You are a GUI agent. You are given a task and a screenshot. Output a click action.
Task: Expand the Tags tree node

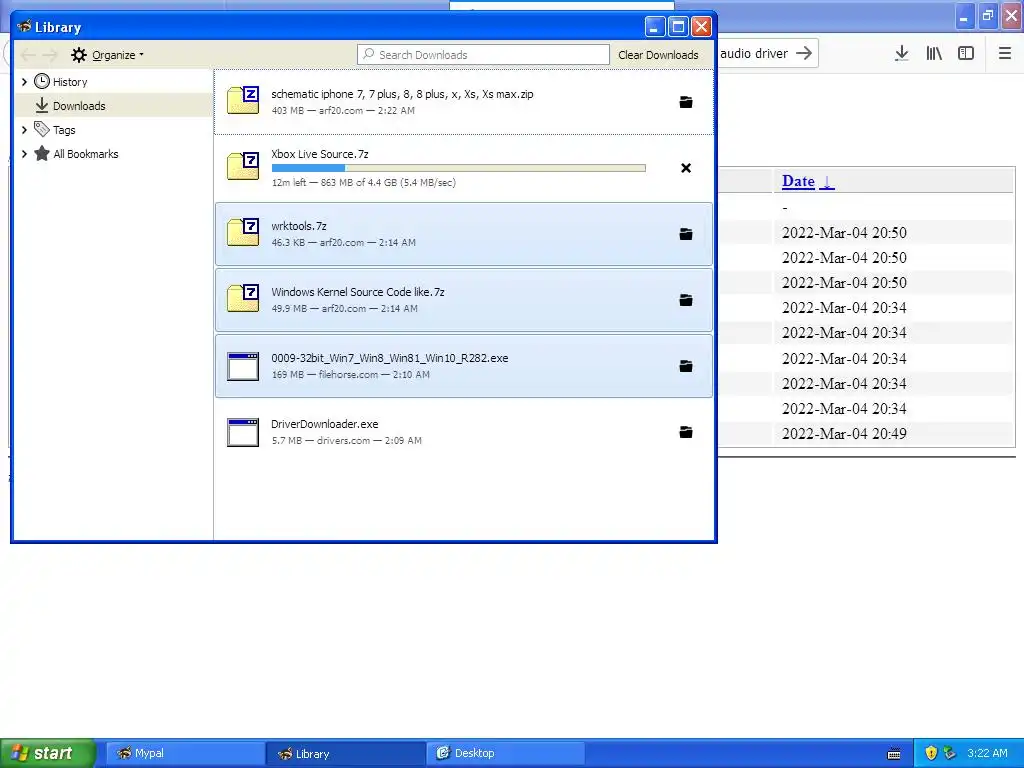pos(24,130)
